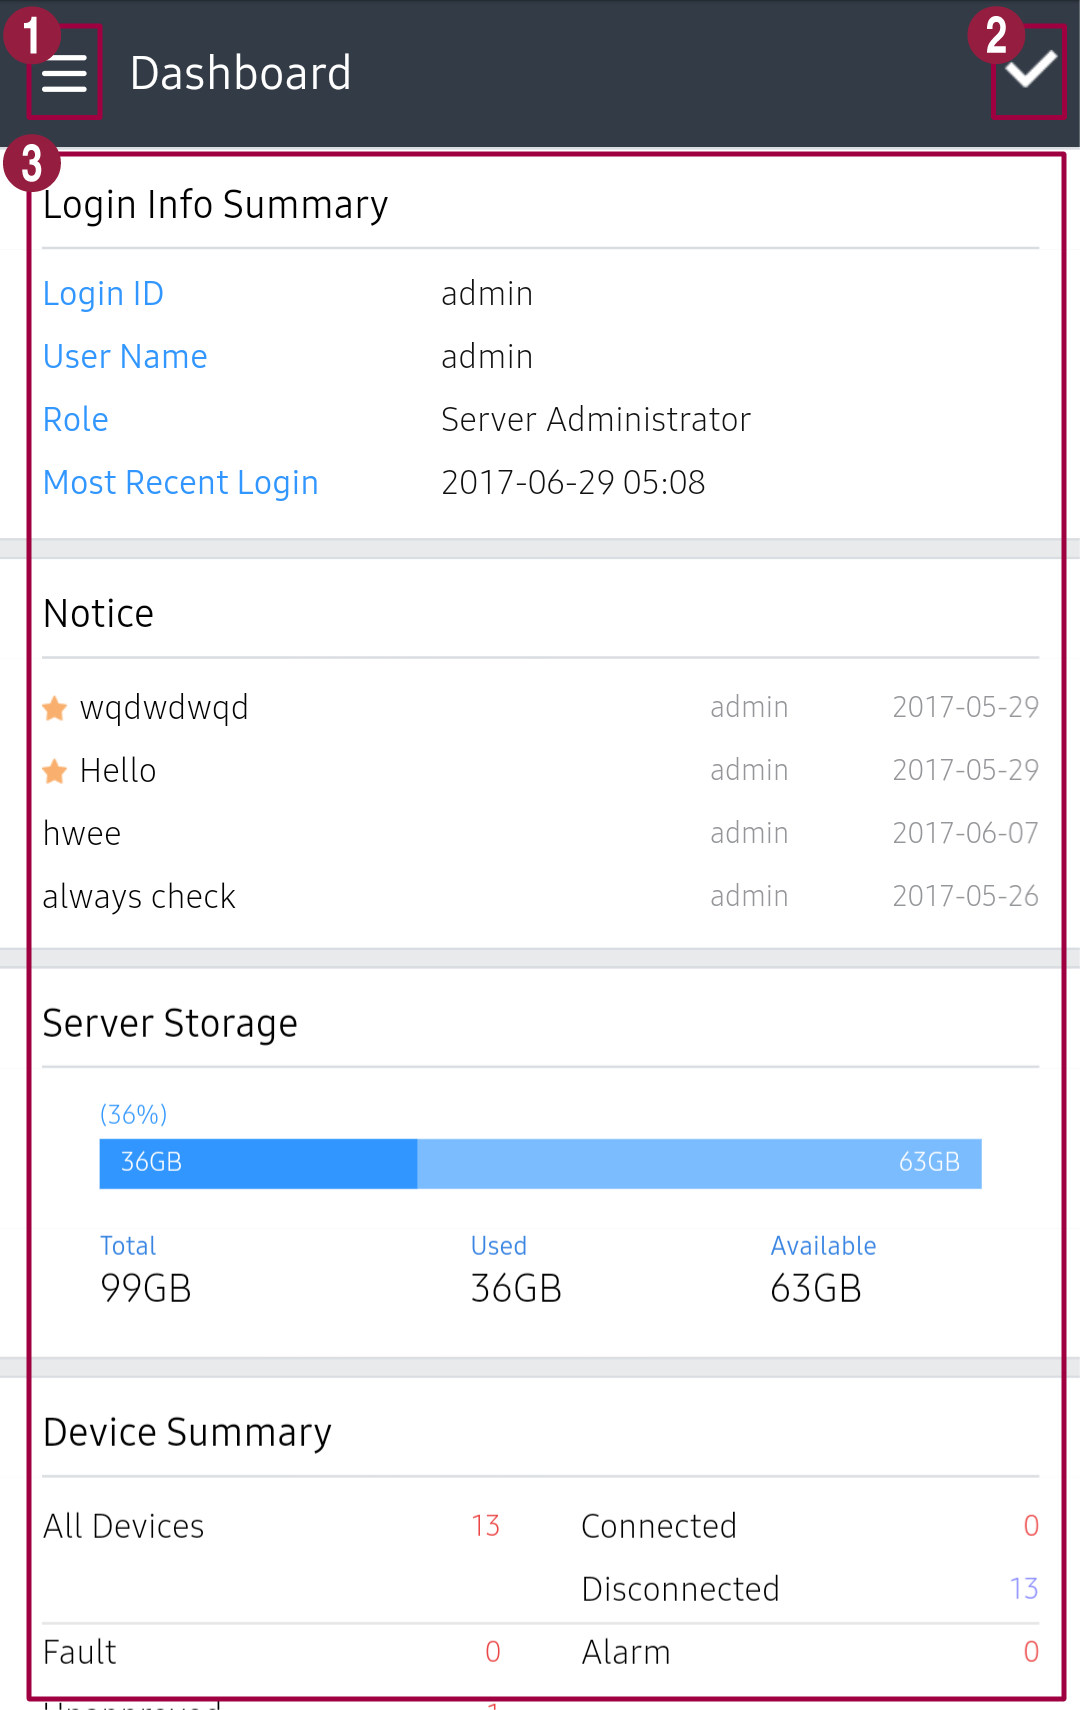Open the navigation hamburger menu
Image resolution: width=1080 pixels, height=1710 pixels.
[63, 72]
